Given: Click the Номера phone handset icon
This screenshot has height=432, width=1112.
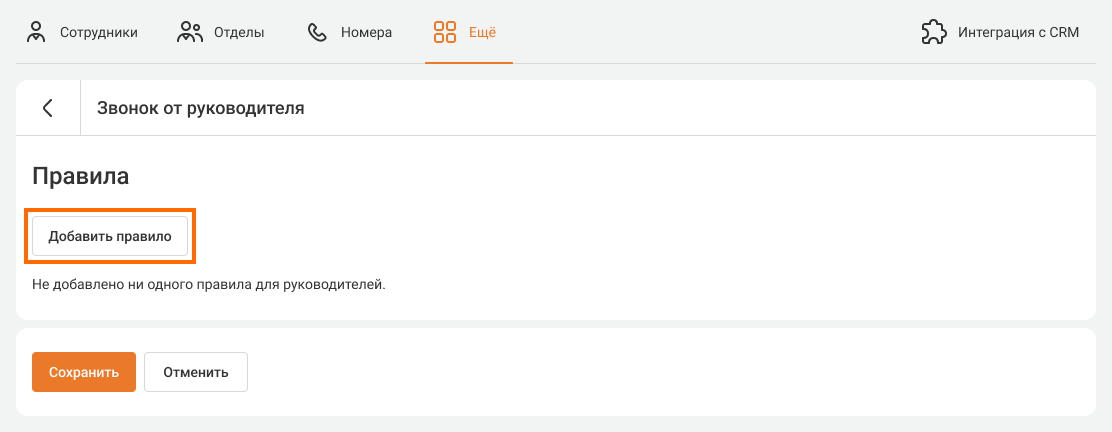Looking at the screenshot, I should (x=318, y=32).
